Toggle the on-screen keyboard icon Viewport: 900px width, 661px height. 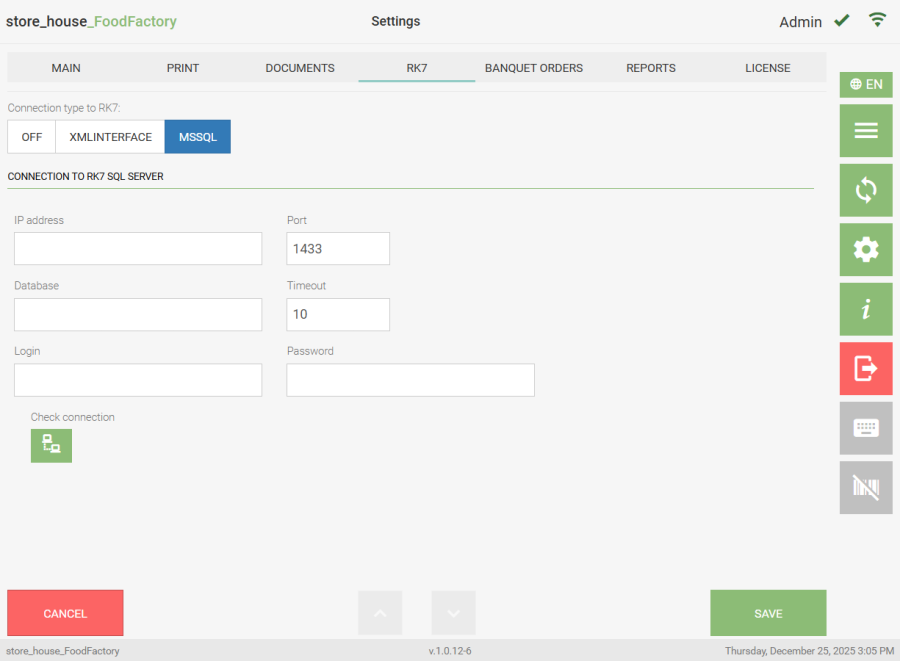[x=865, y=428]
